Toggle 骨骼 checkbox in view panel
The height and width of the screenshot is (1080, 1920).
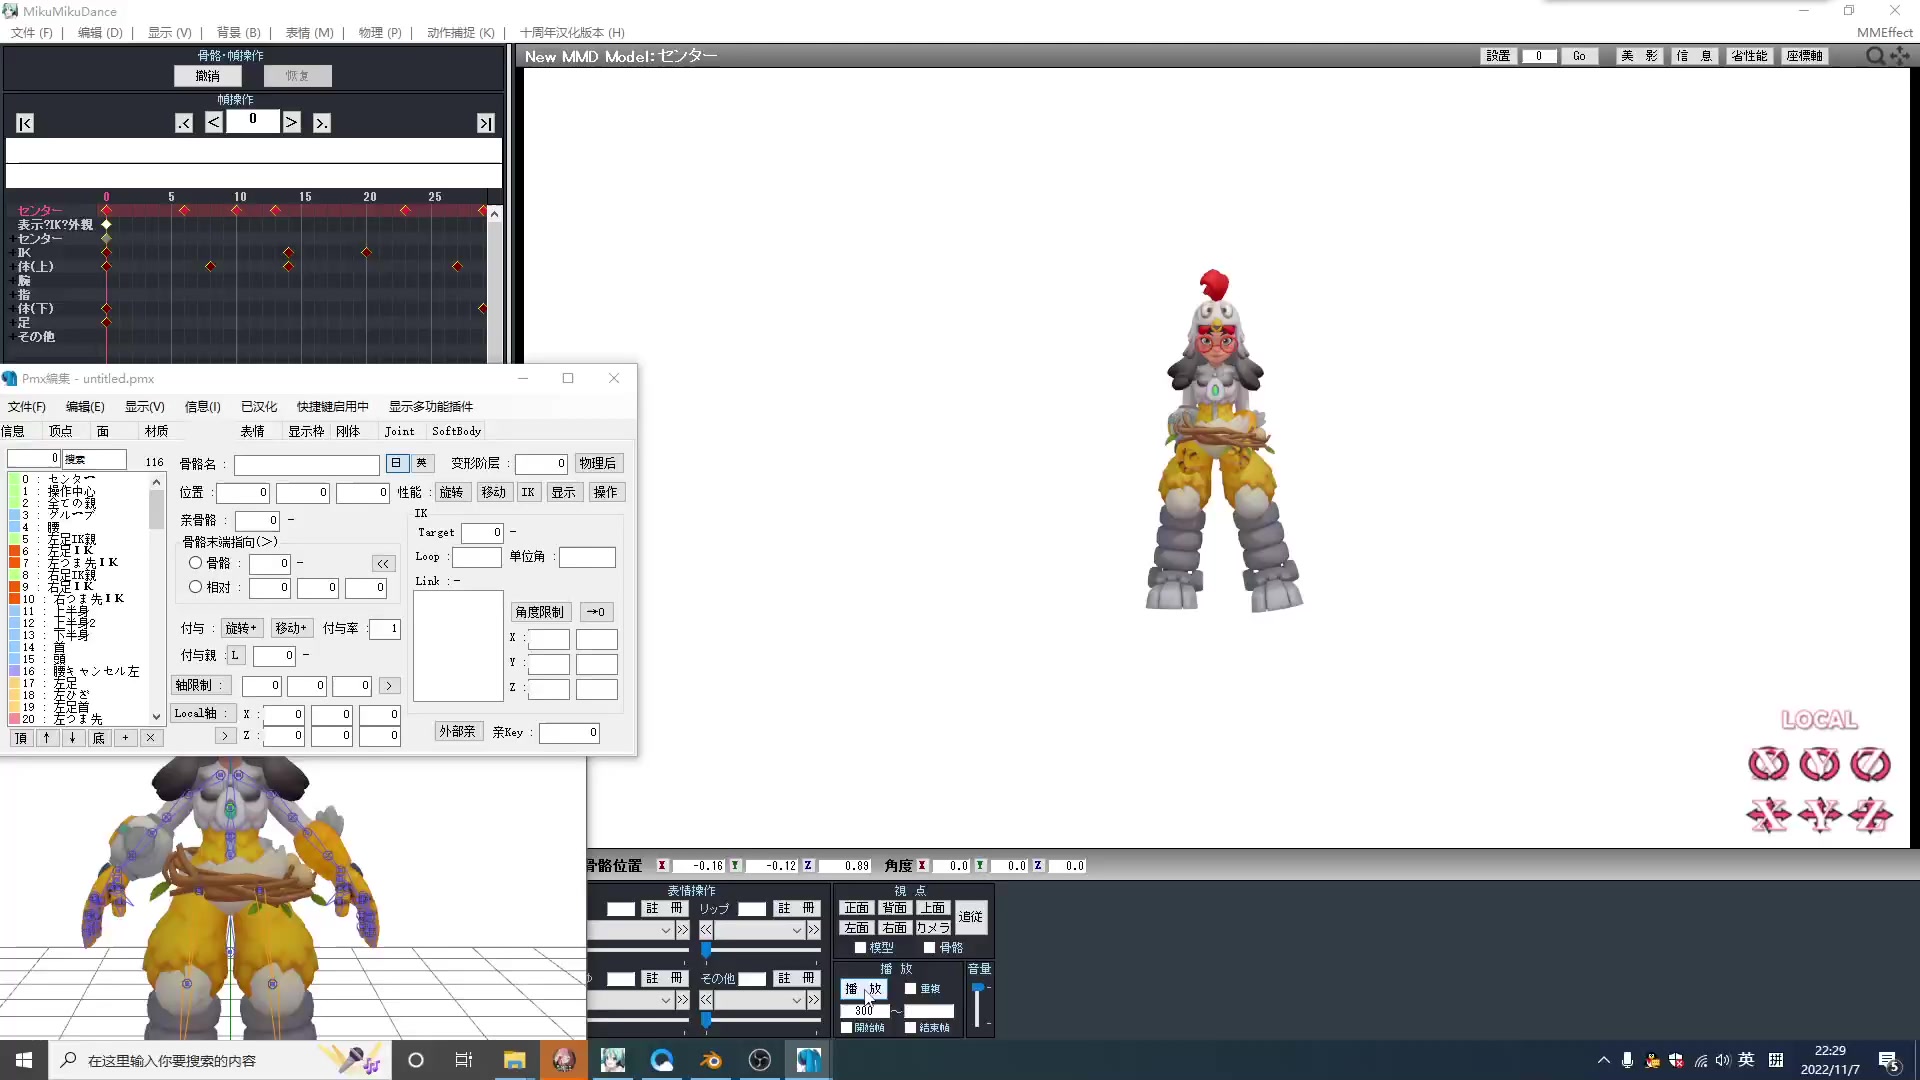pyautogui.click(x=929, y=947)
